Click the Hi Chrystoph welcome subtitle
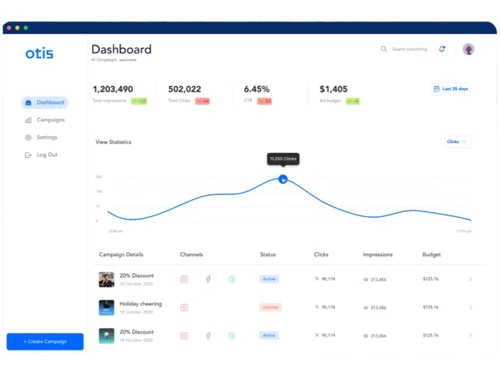The height and width of the screenshot is (375, 500). click(x=114, y=60)
